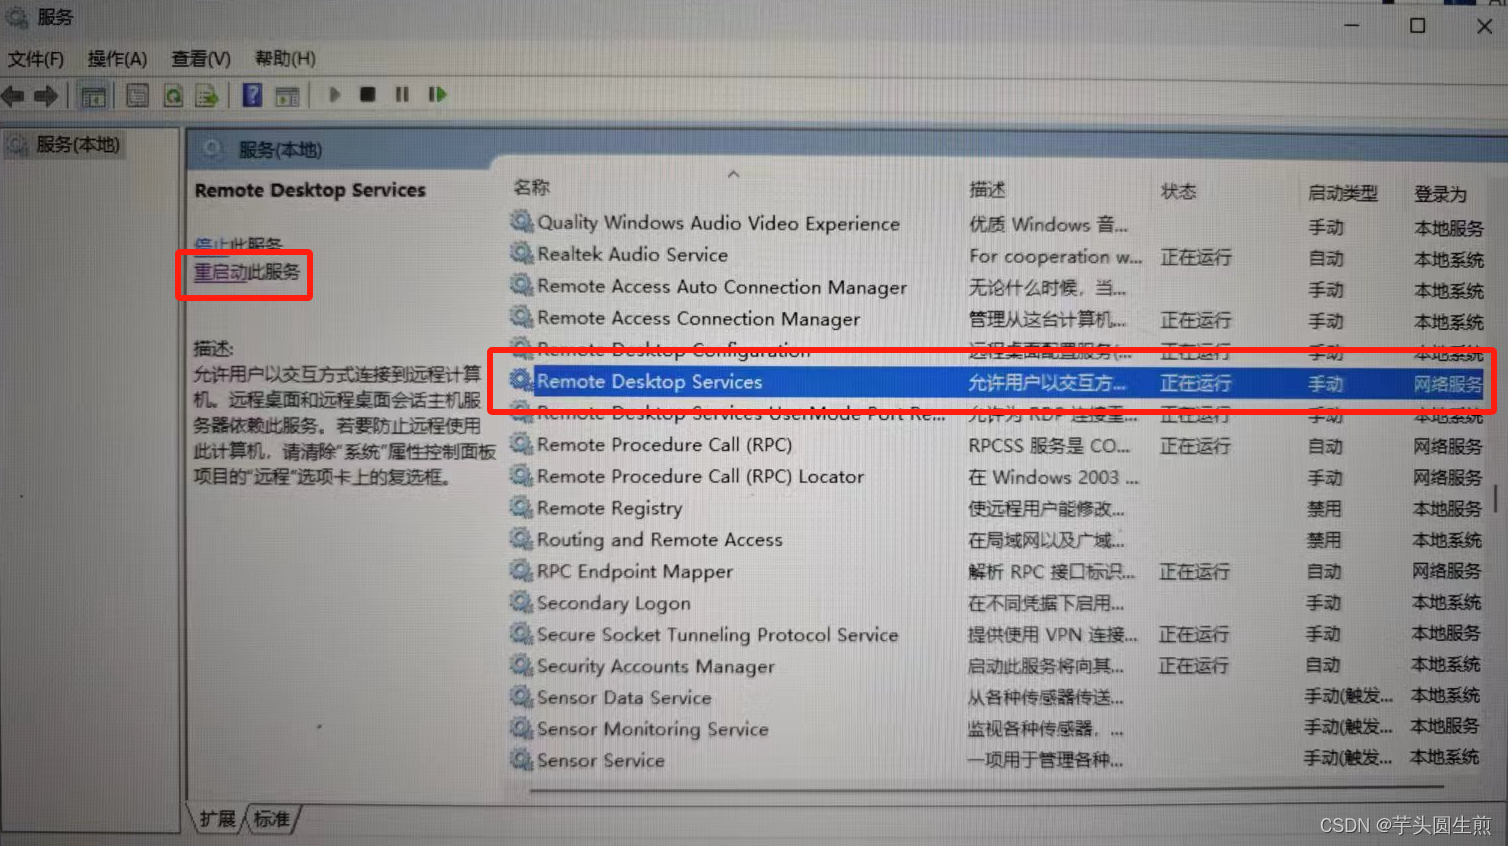Click gear icon beside Realtek Audio Service

(521, 253)
